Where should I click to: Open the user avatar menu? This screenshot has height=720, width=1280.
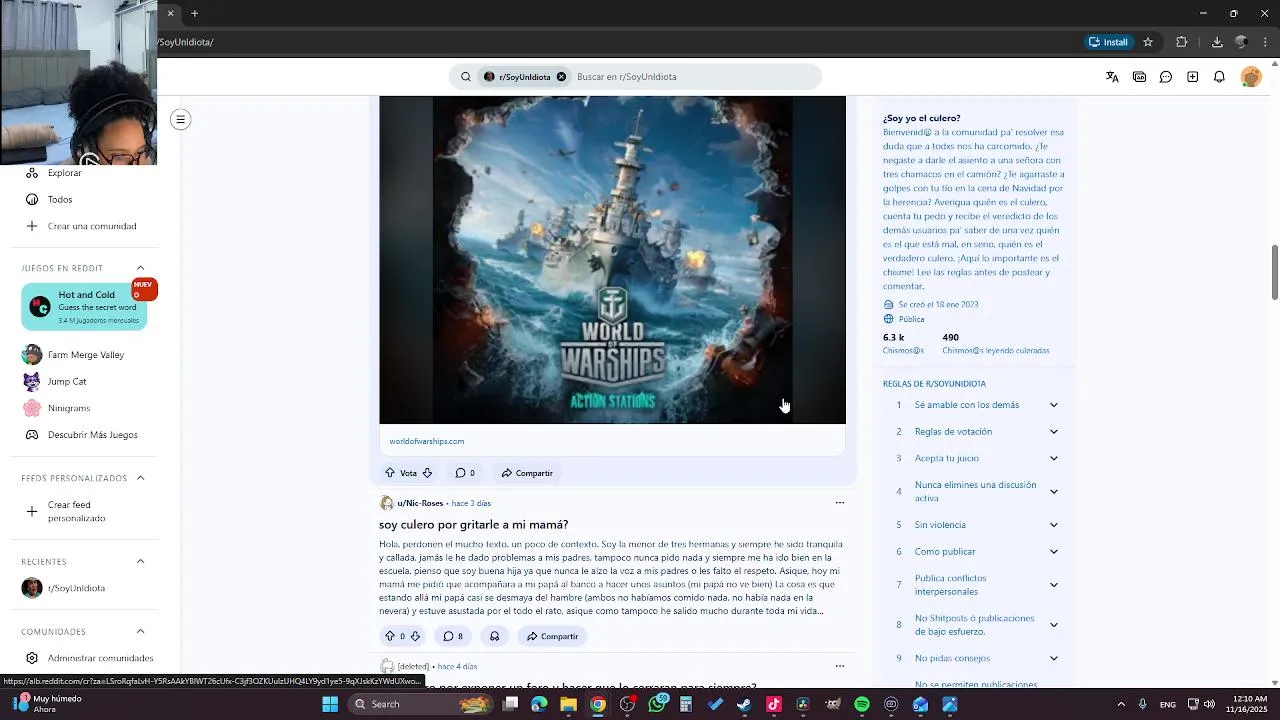pyautogui.click(x=1250, y=77)
